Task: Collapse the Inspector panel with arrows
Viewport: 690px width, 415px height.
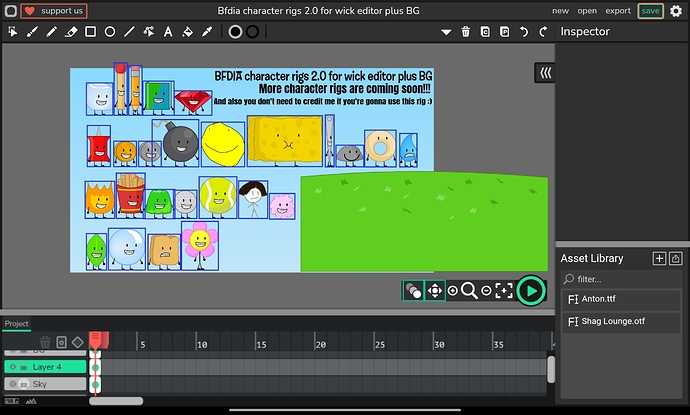Action: [545, 73]
